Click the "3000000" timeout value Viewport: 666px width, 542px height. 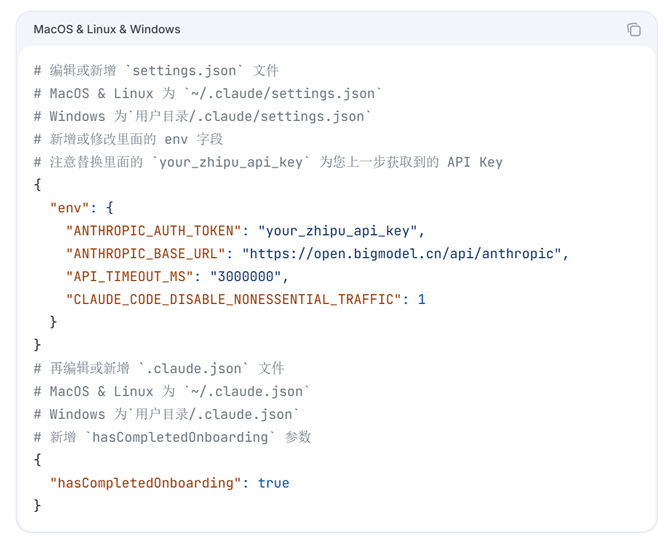tap(246, 277)
